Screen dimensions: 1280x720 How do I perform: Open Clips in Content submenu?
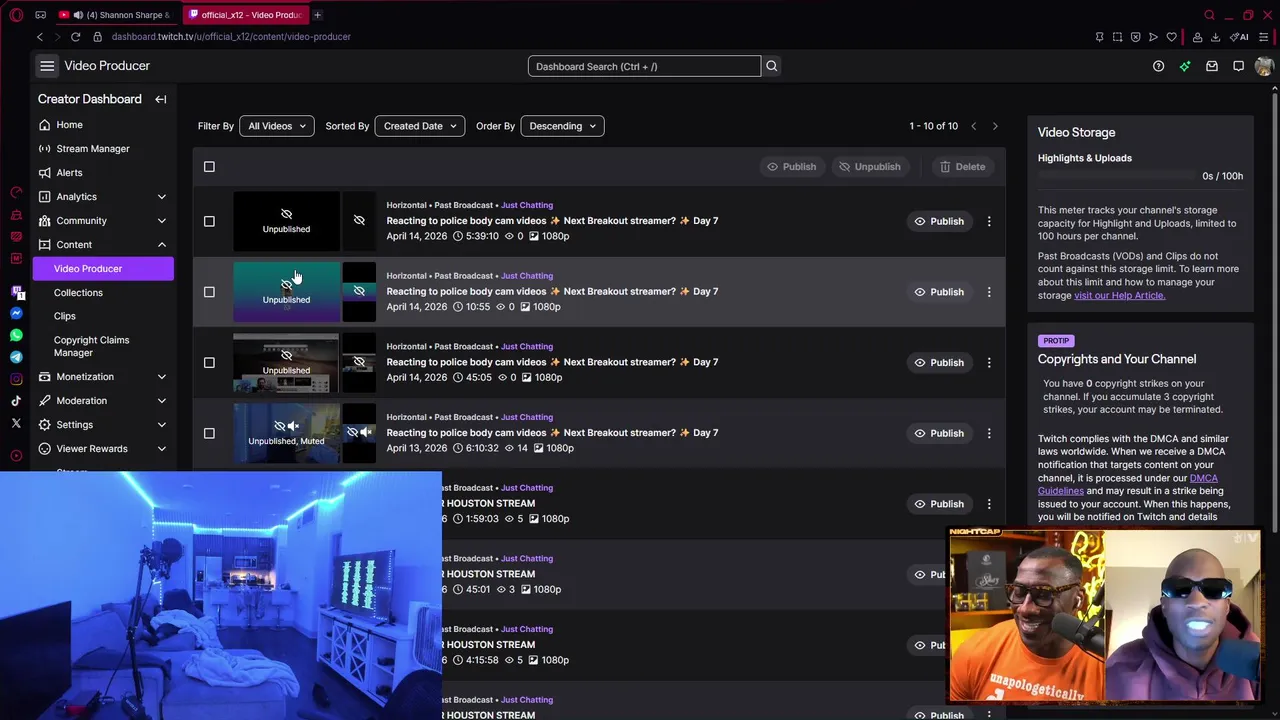[x=65, y=316]
